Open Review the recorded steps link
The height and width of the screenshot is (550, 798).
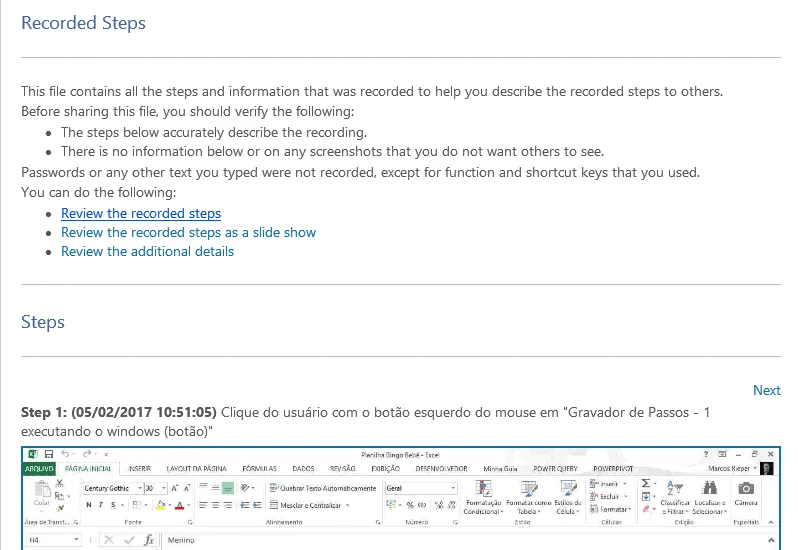coord(141,213)
